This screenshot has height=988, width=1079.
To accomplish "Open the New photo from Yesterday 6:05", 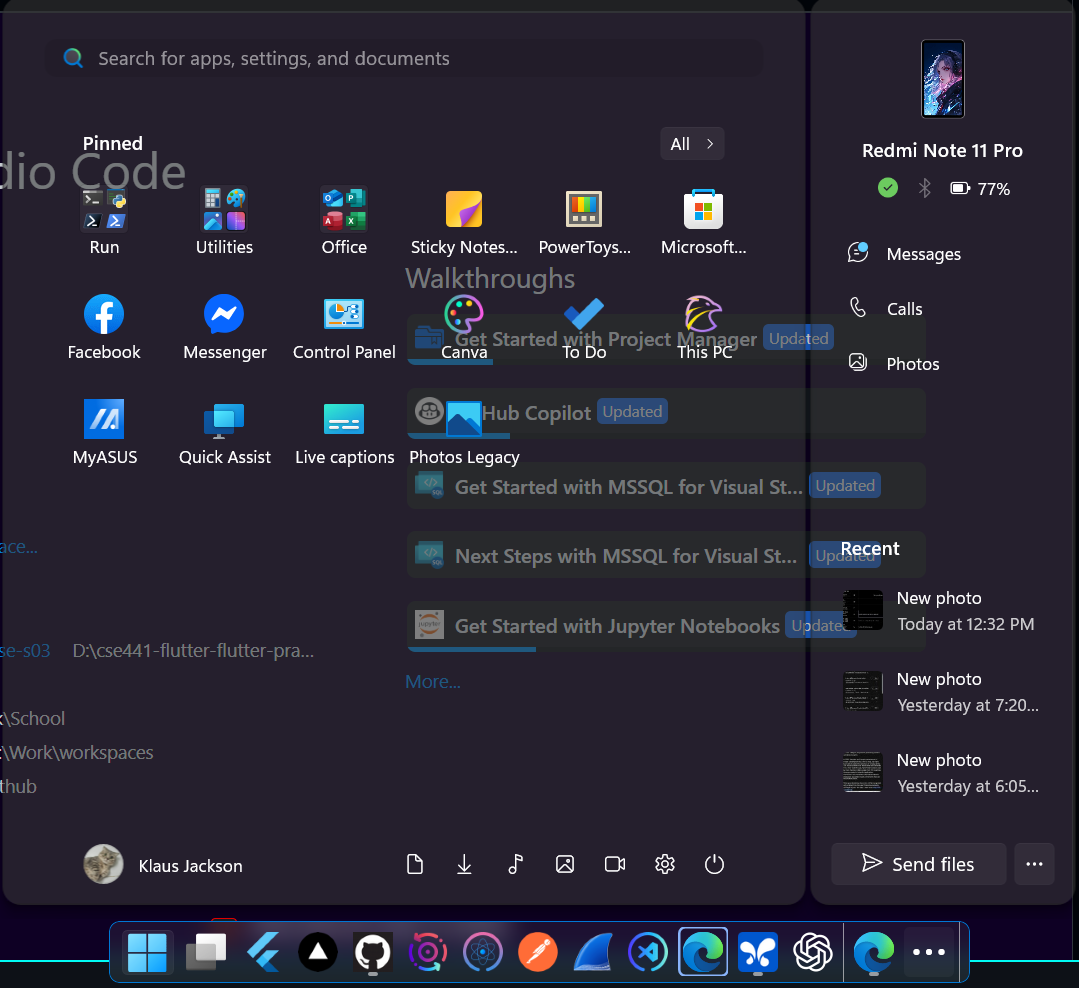I will 941,773.
